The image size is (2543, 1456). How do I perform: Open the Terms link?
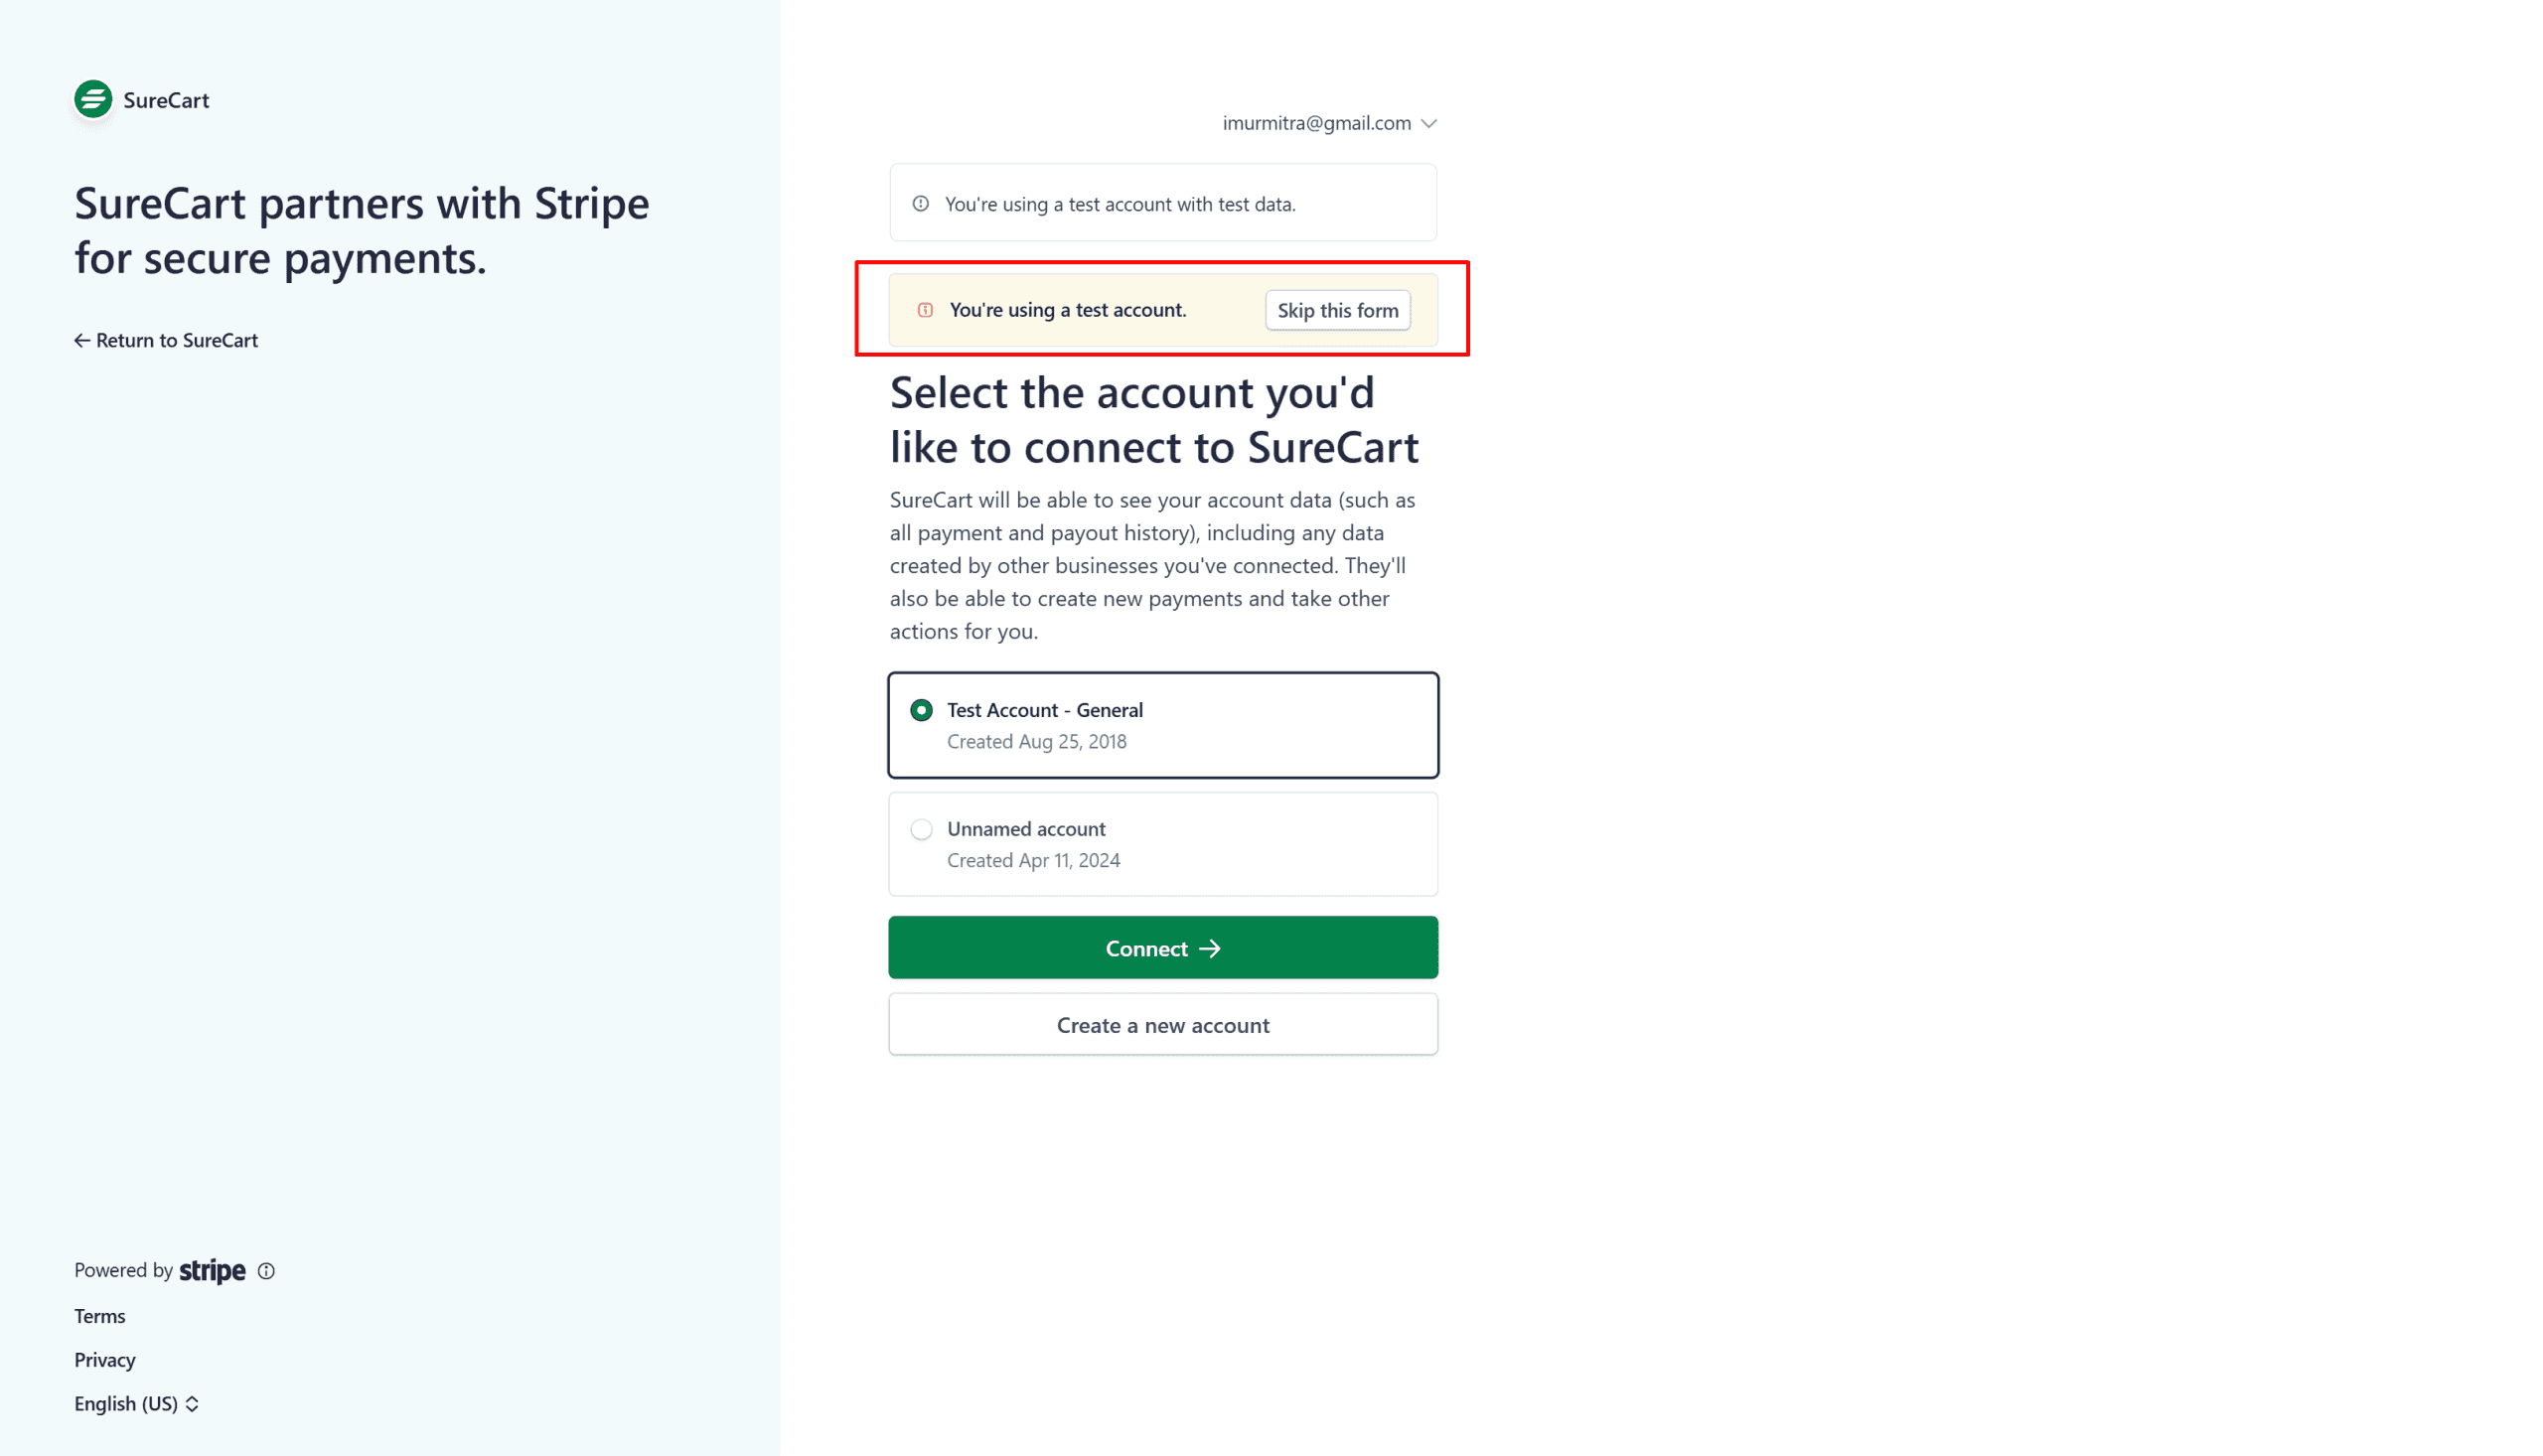[x=100, y=1316]
